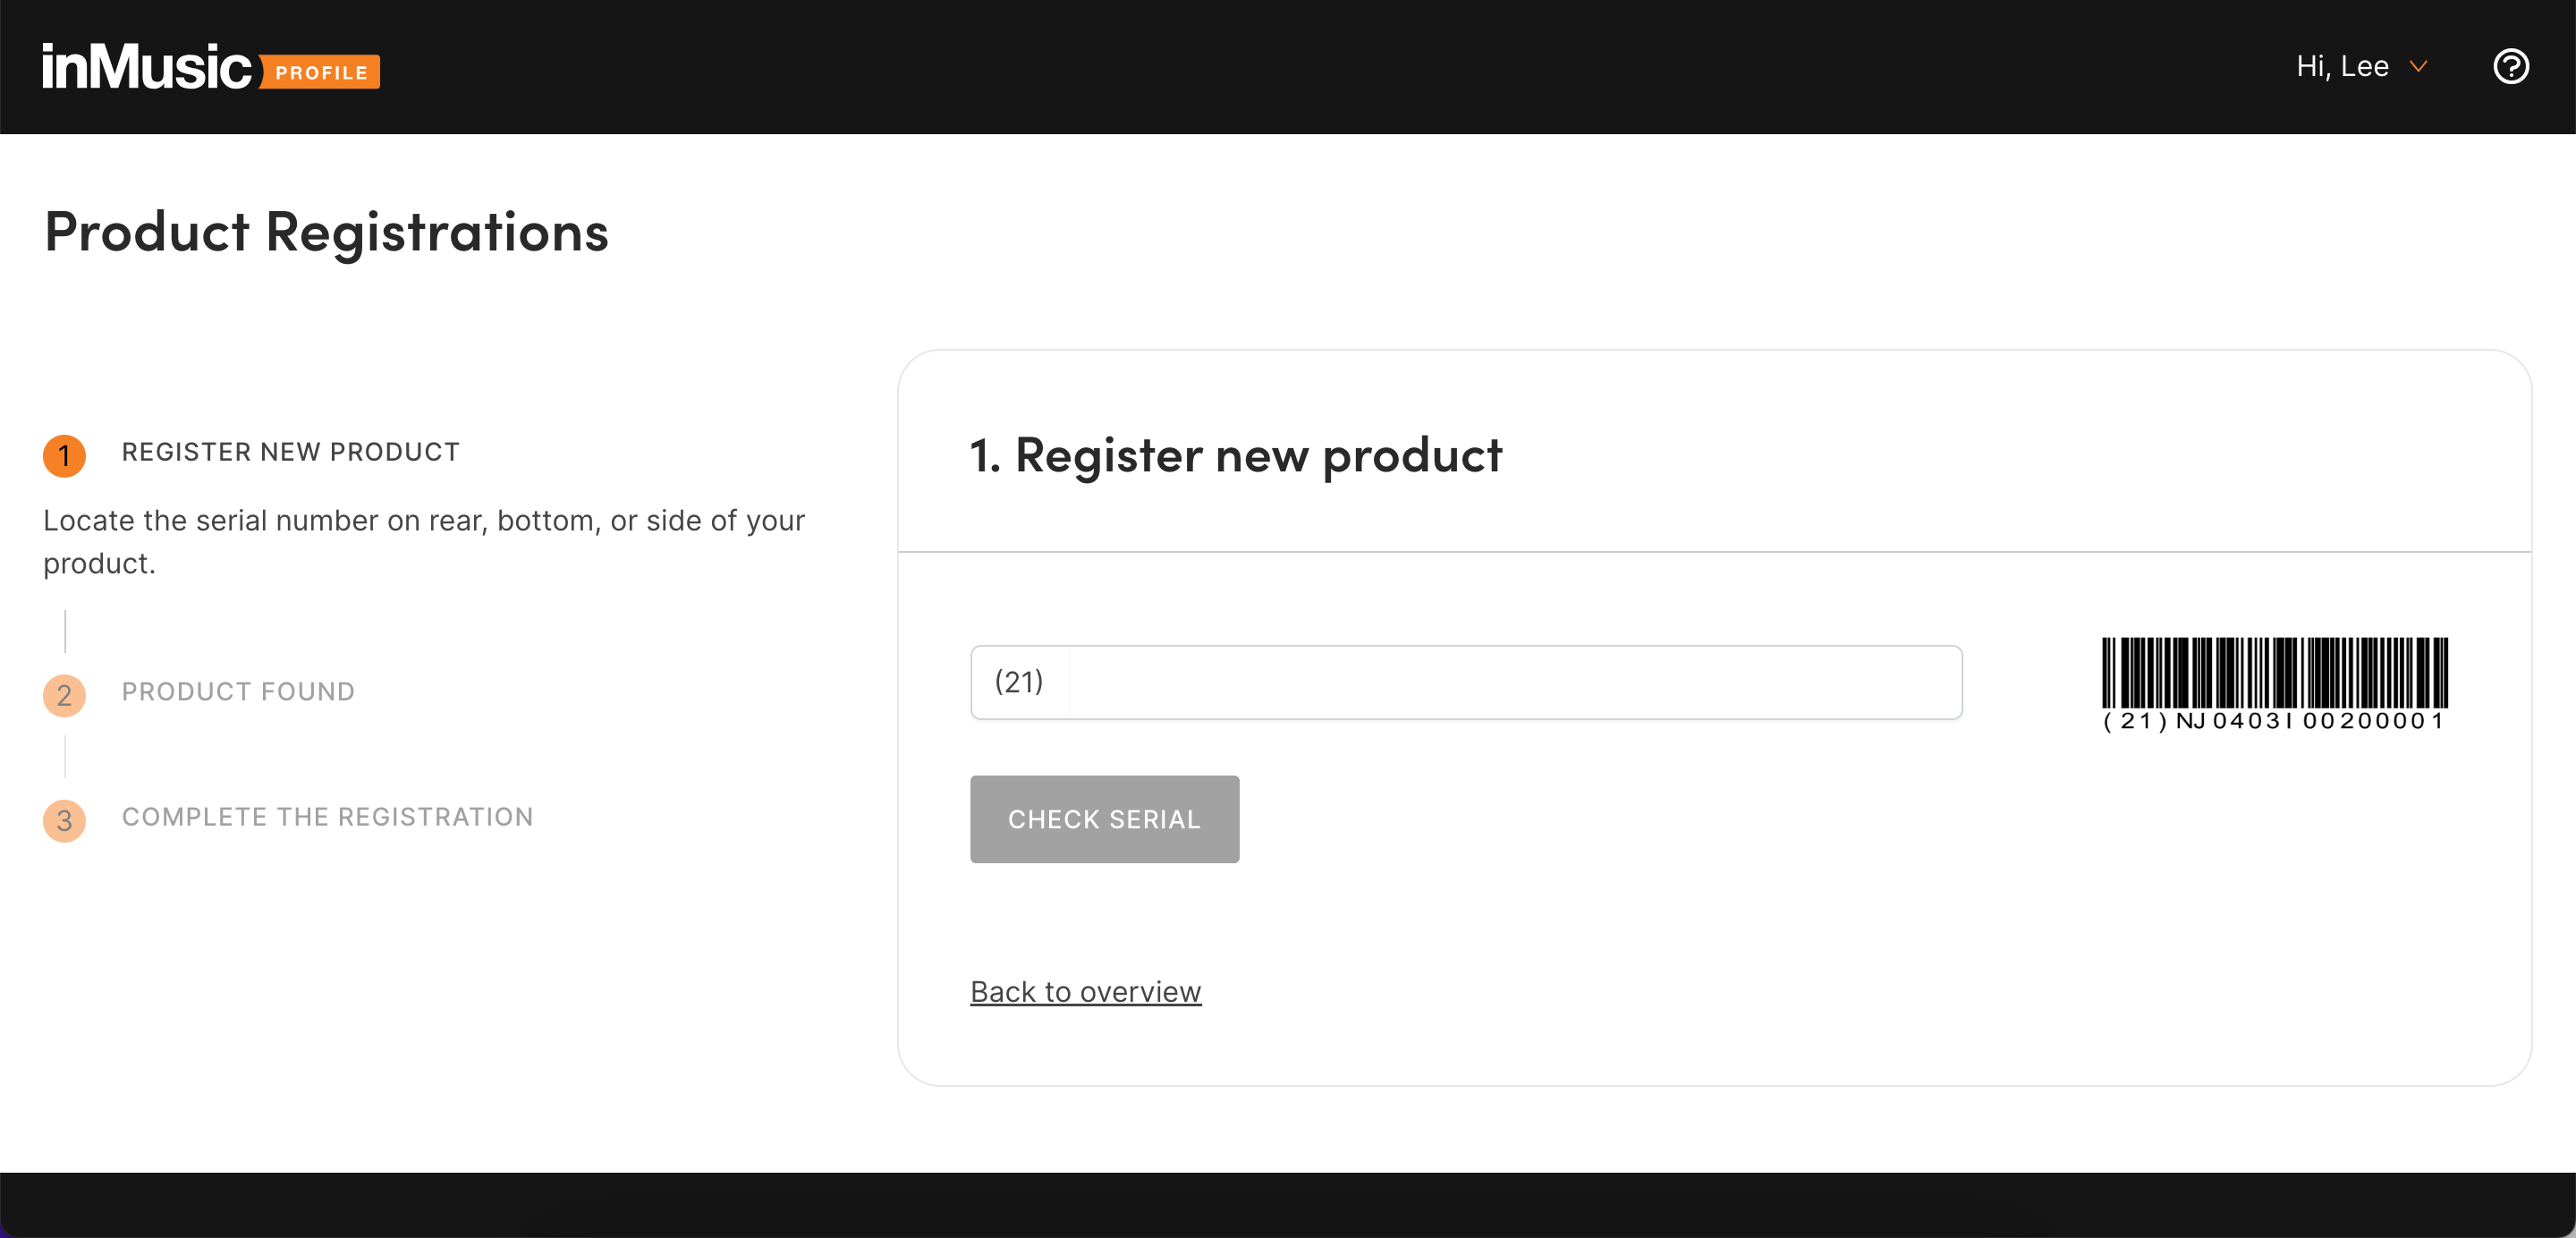Click the CHECK SERIAL button
Viewport: 2576px width, 1238px height.
tap(1104, 819)
